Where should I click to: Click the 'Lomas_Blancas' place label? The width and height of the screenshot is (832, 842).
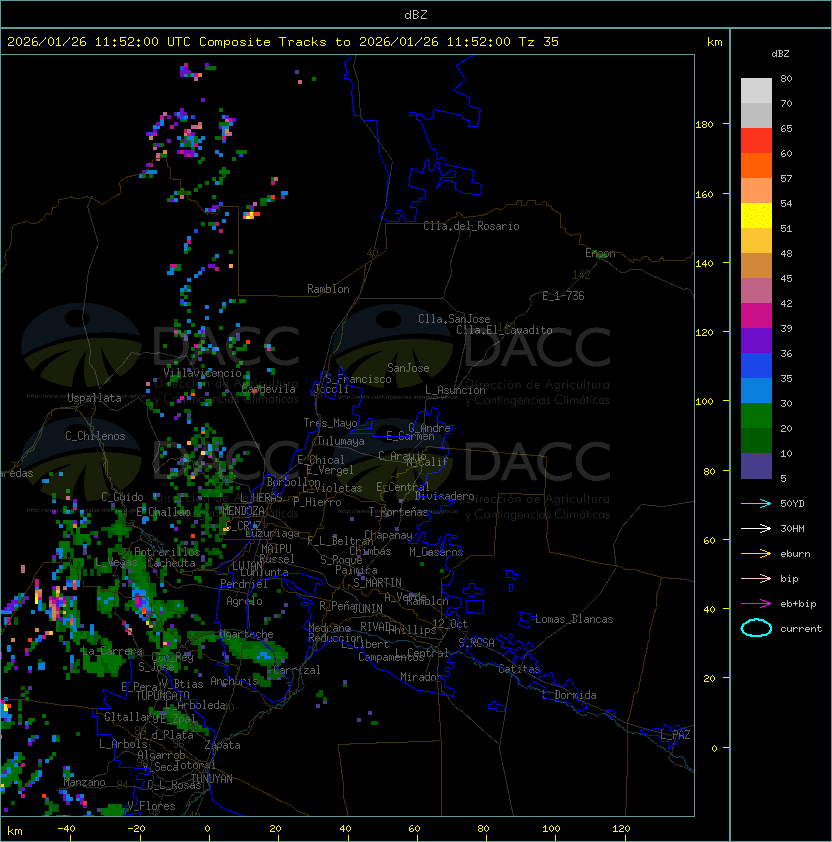(x=574, y=619)
